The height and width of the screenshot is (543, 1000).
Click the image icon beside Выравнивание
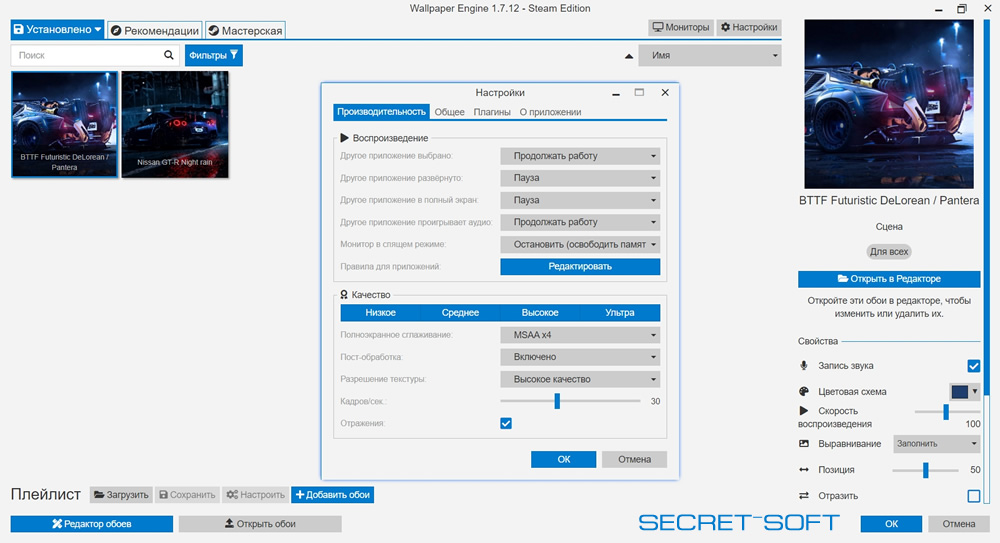point(804,443)
